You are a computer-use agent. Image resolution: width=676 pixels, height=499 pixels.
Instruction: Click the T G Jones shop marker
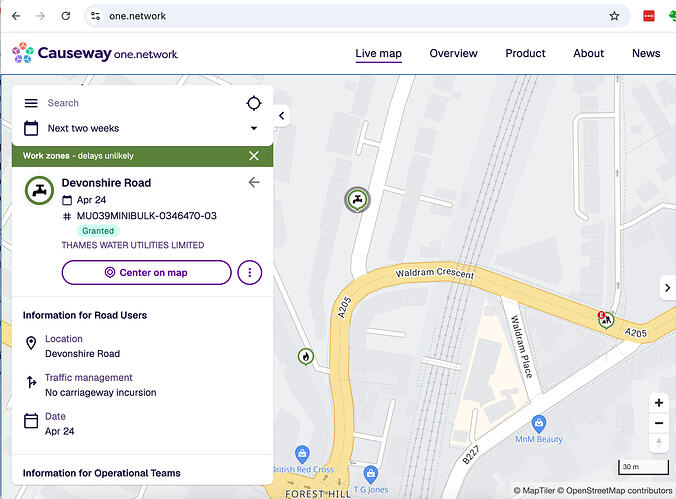[x=370, y=474]
